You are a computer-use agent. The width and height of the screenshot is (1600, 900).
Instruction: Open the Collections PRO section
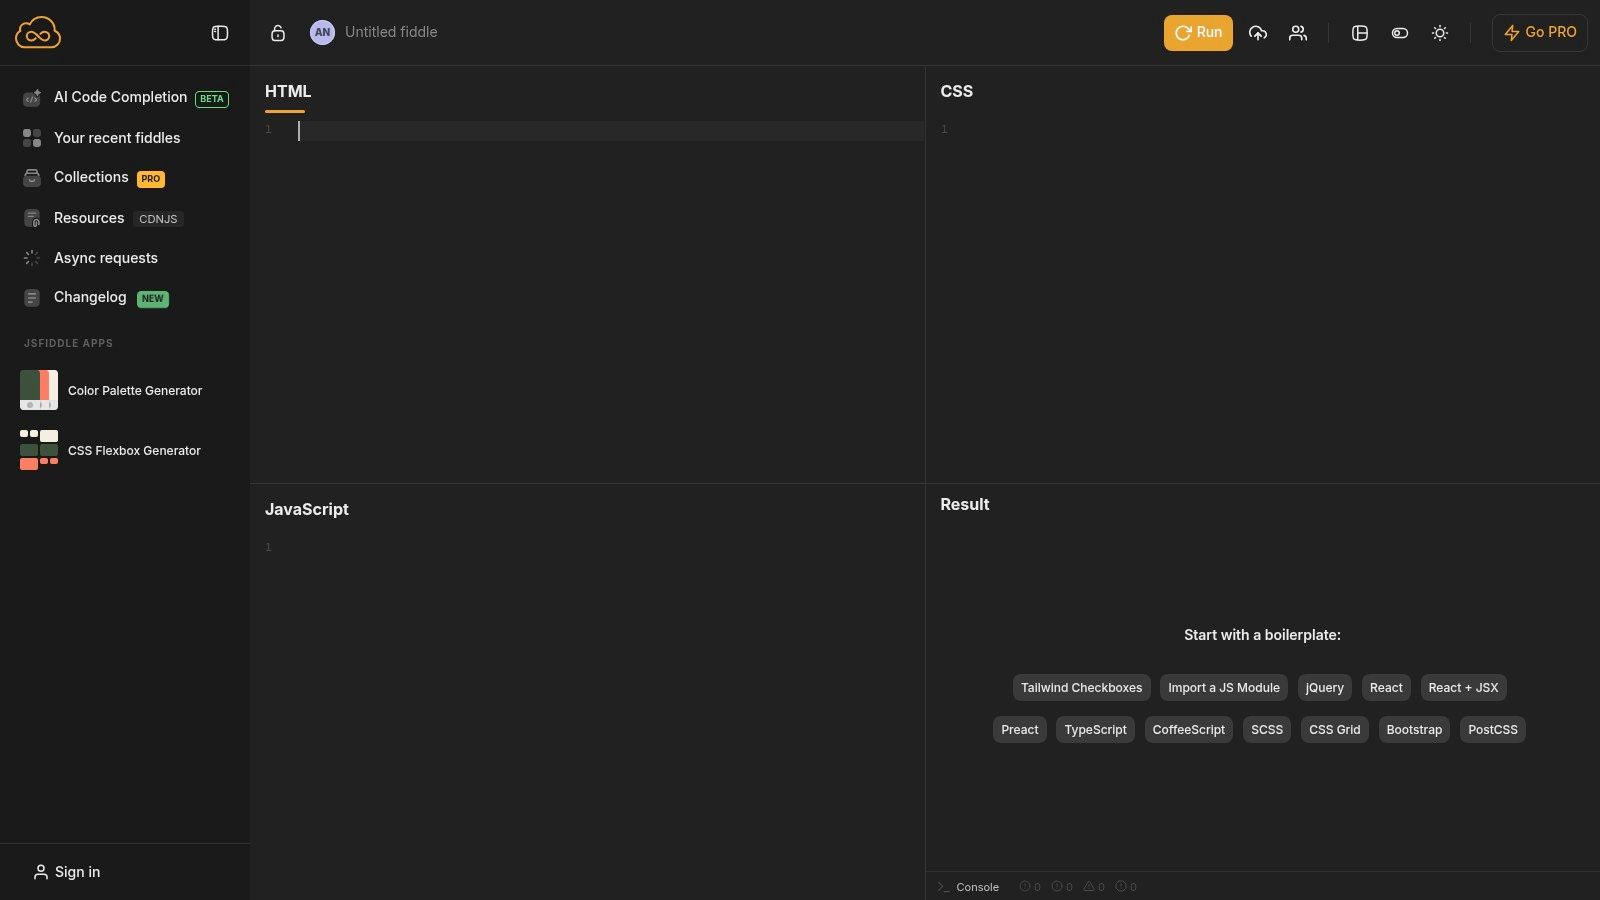pos(90,177)
